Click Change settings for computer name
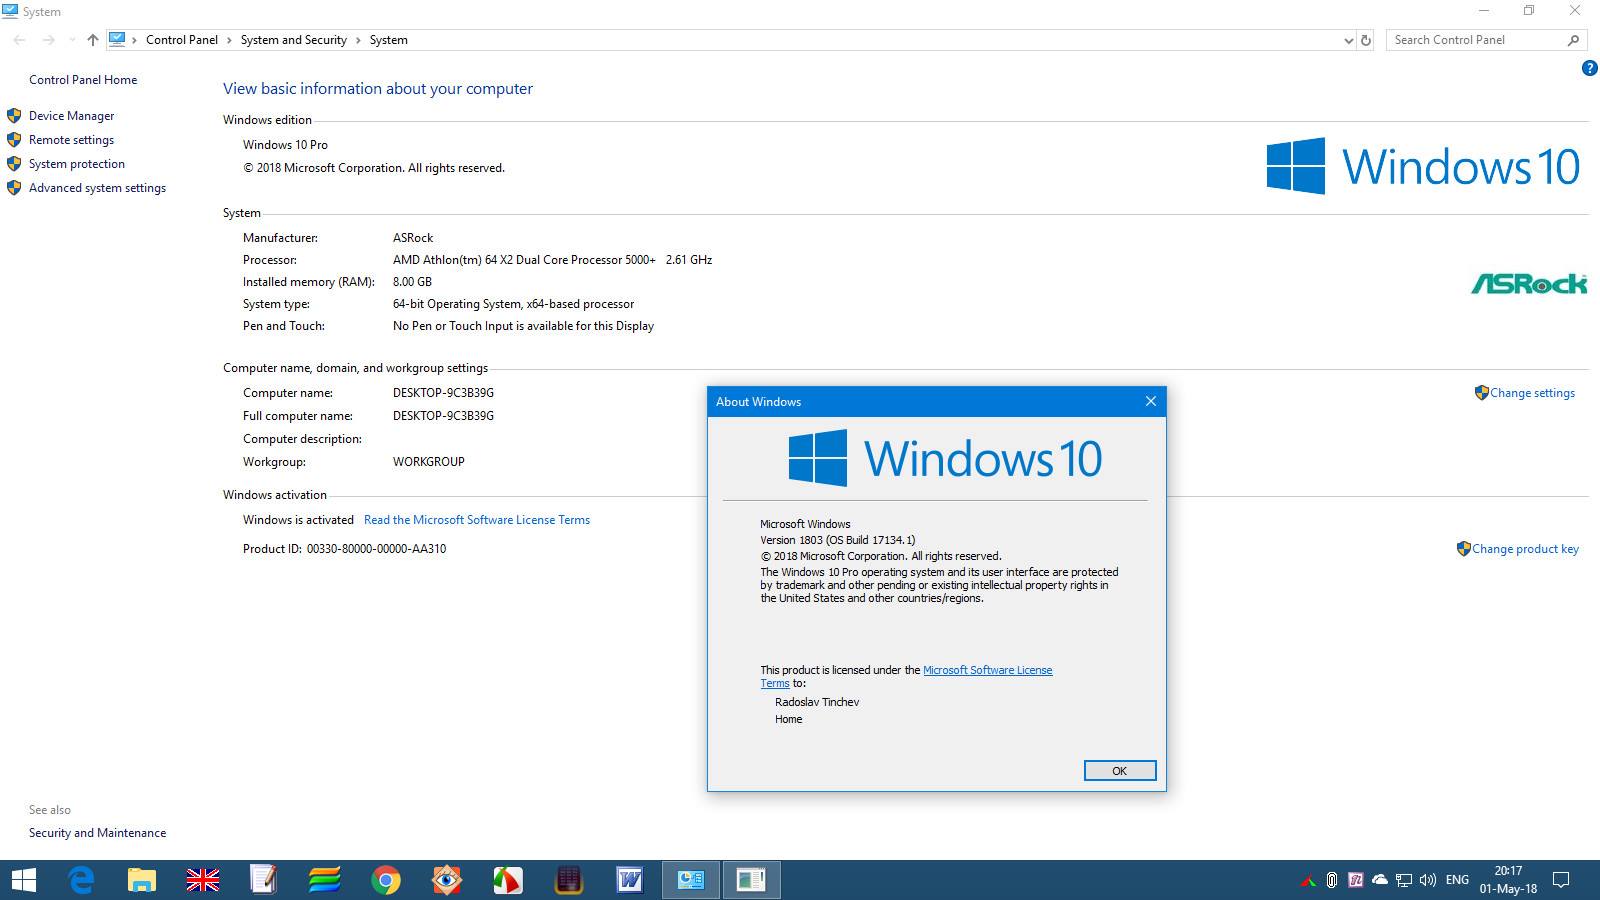The image size is (1600, 900). [1532, 393]
